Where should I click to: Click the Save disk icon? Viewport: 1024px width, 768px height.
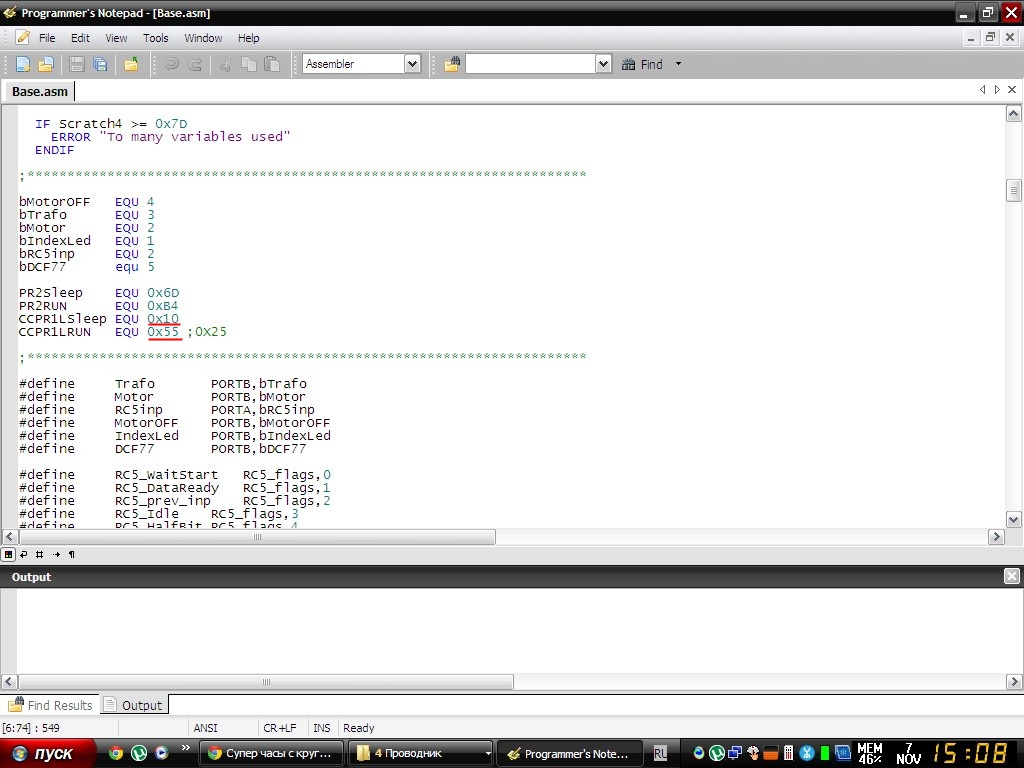pyautogui.click(x=77, y=64)
